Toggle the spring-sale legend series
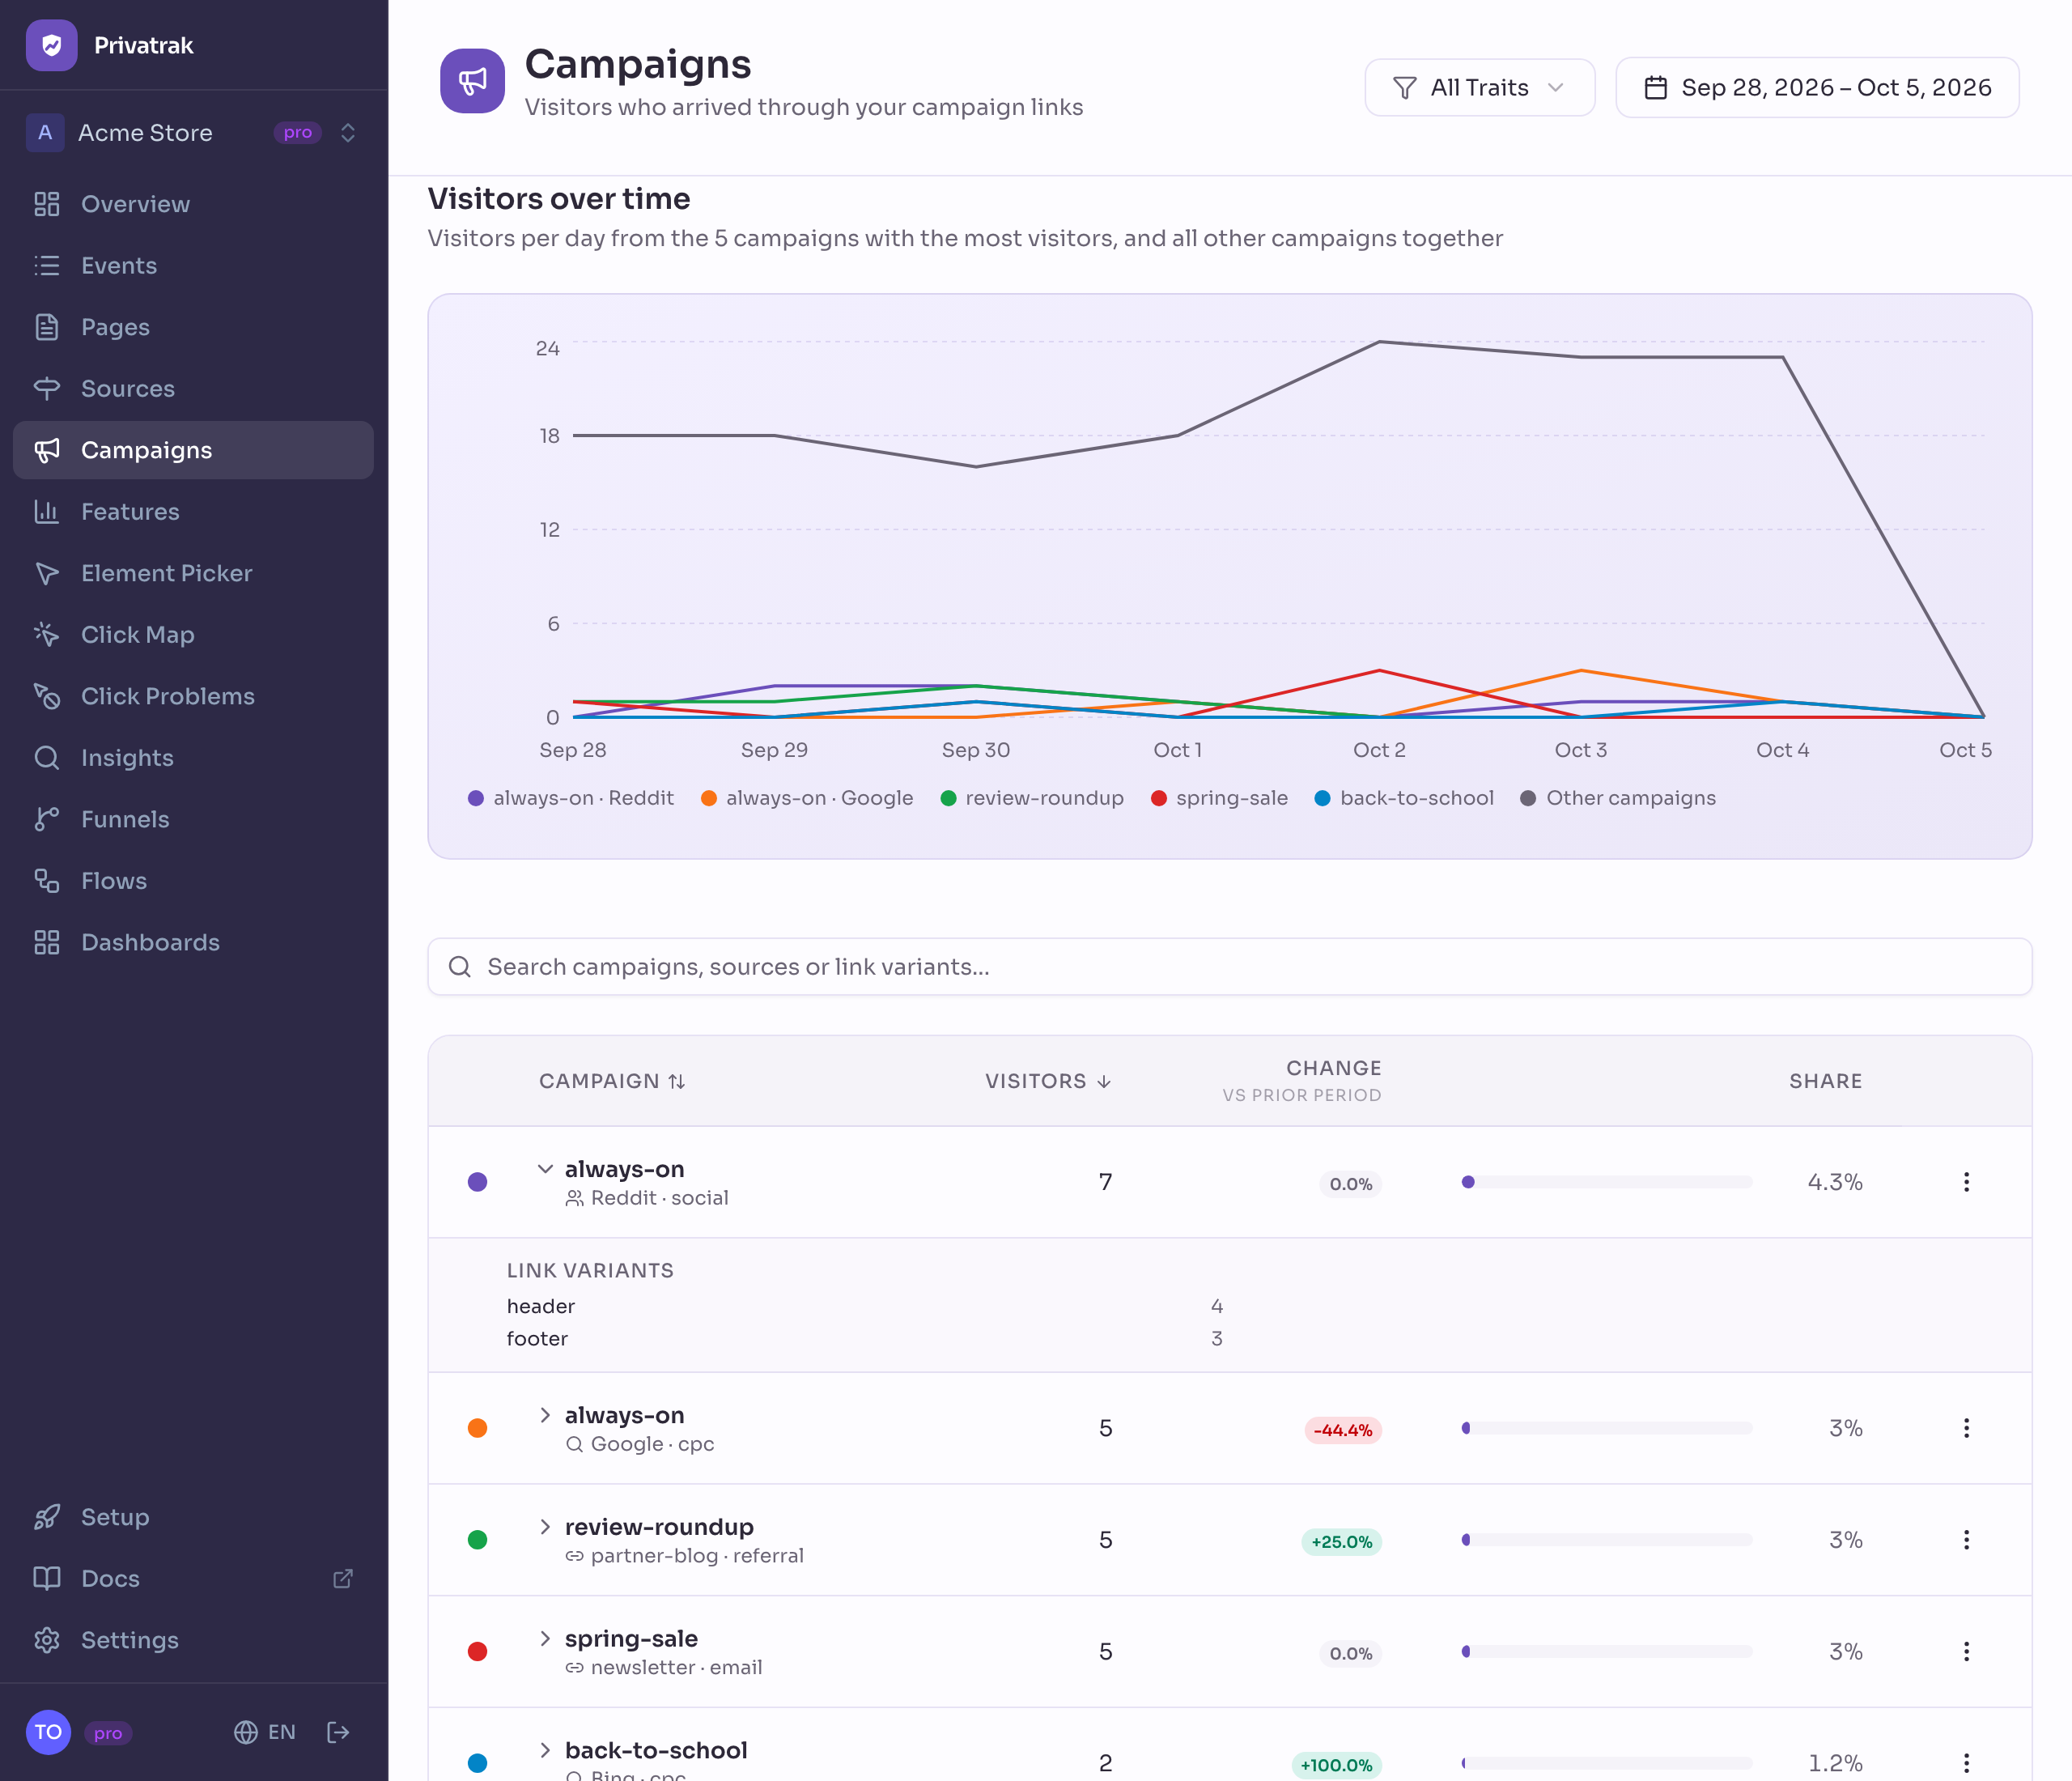 [1219, 798]
